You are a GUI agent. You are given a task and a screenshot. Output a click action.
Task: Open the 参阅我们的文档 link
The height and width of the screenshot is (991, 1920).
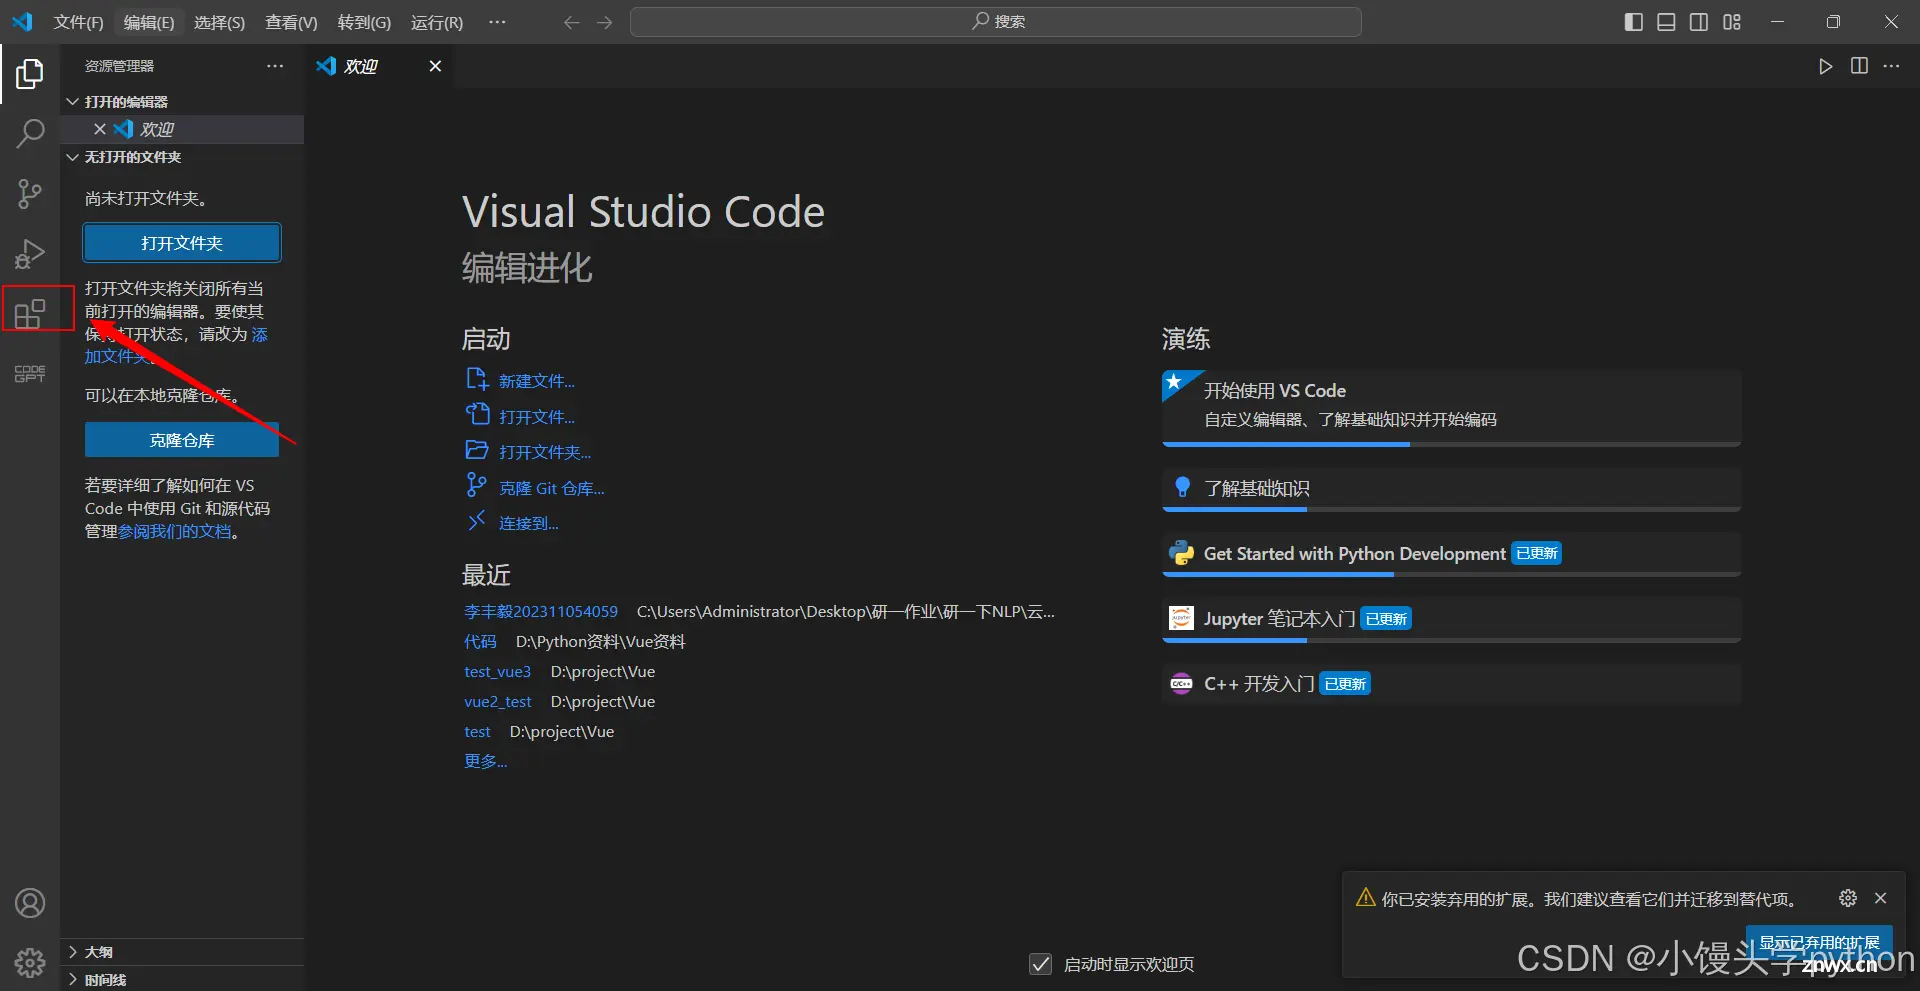pos(175,531)
